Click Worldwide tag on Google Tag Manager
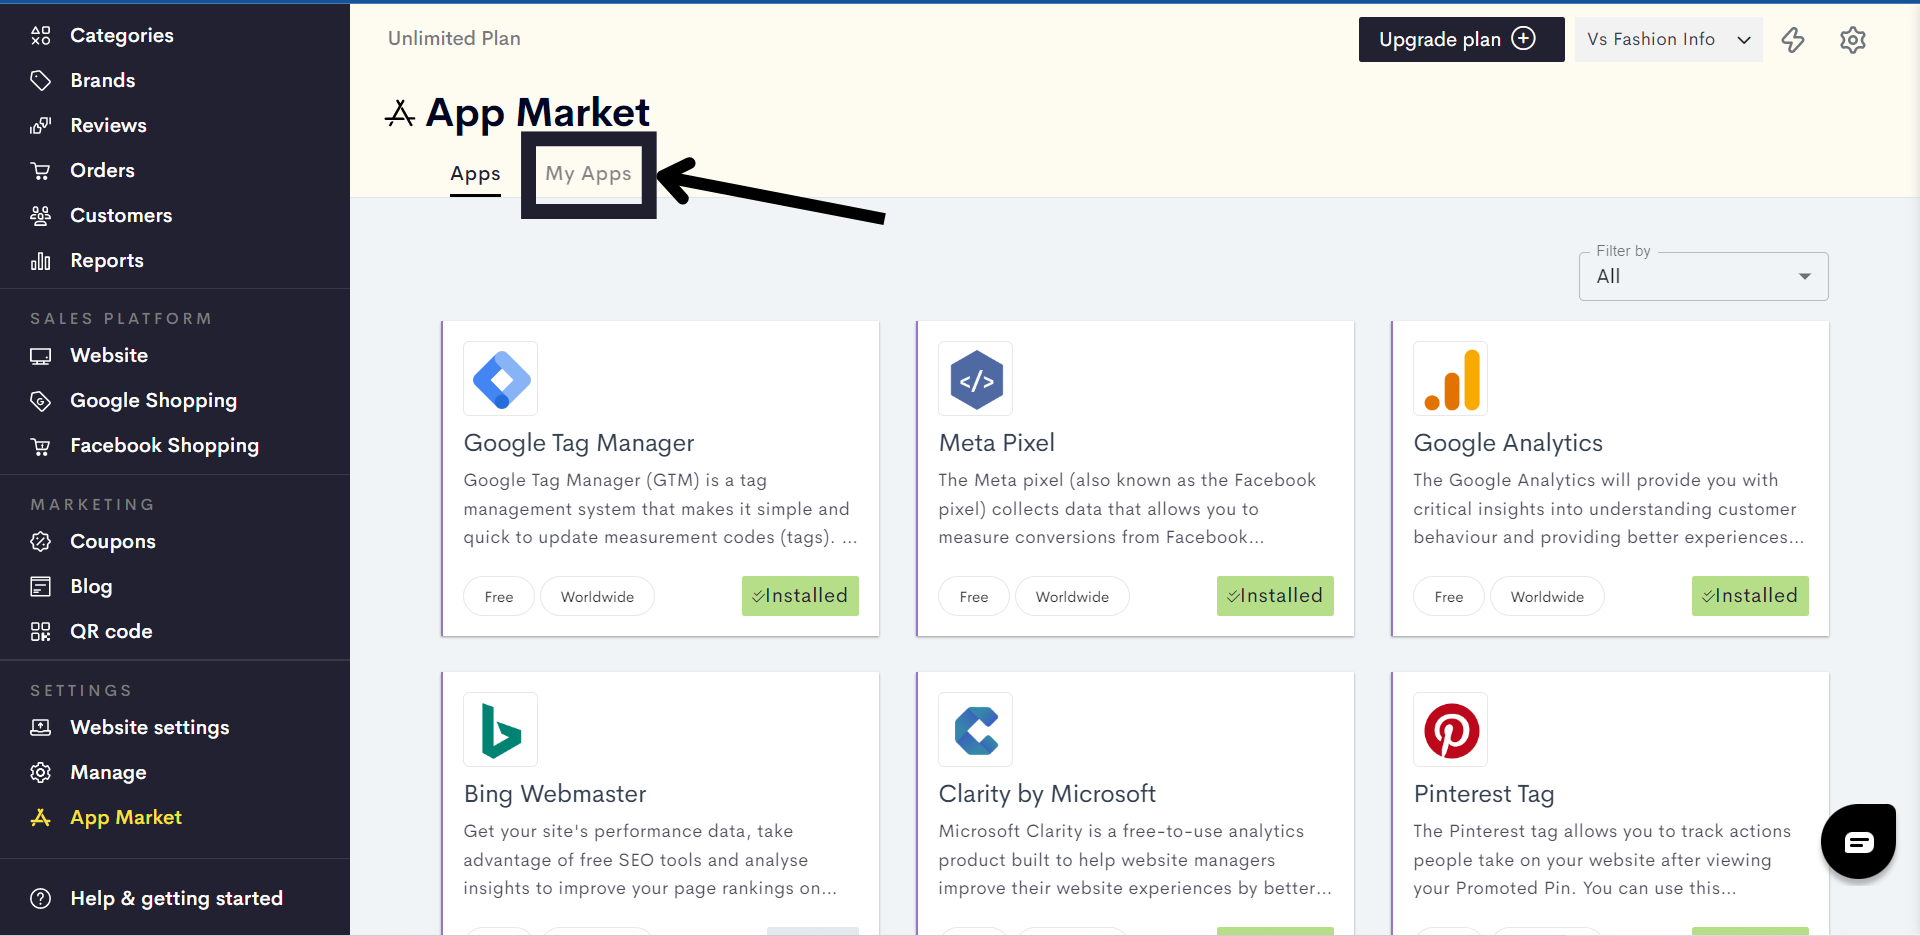Viewport: 1920px width, 936px height. [x=597, y=597]
